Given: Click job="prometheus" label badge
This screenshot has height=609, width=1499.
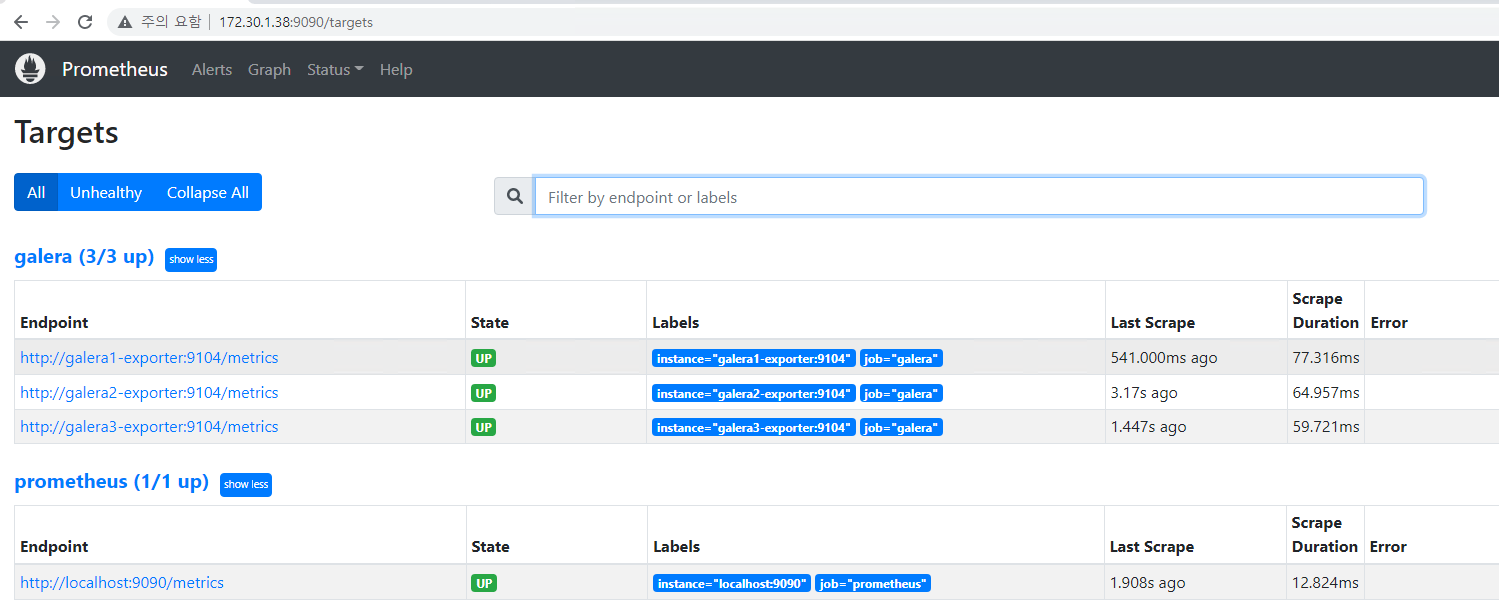Looking at the screenshot, I should coord(873,584).
